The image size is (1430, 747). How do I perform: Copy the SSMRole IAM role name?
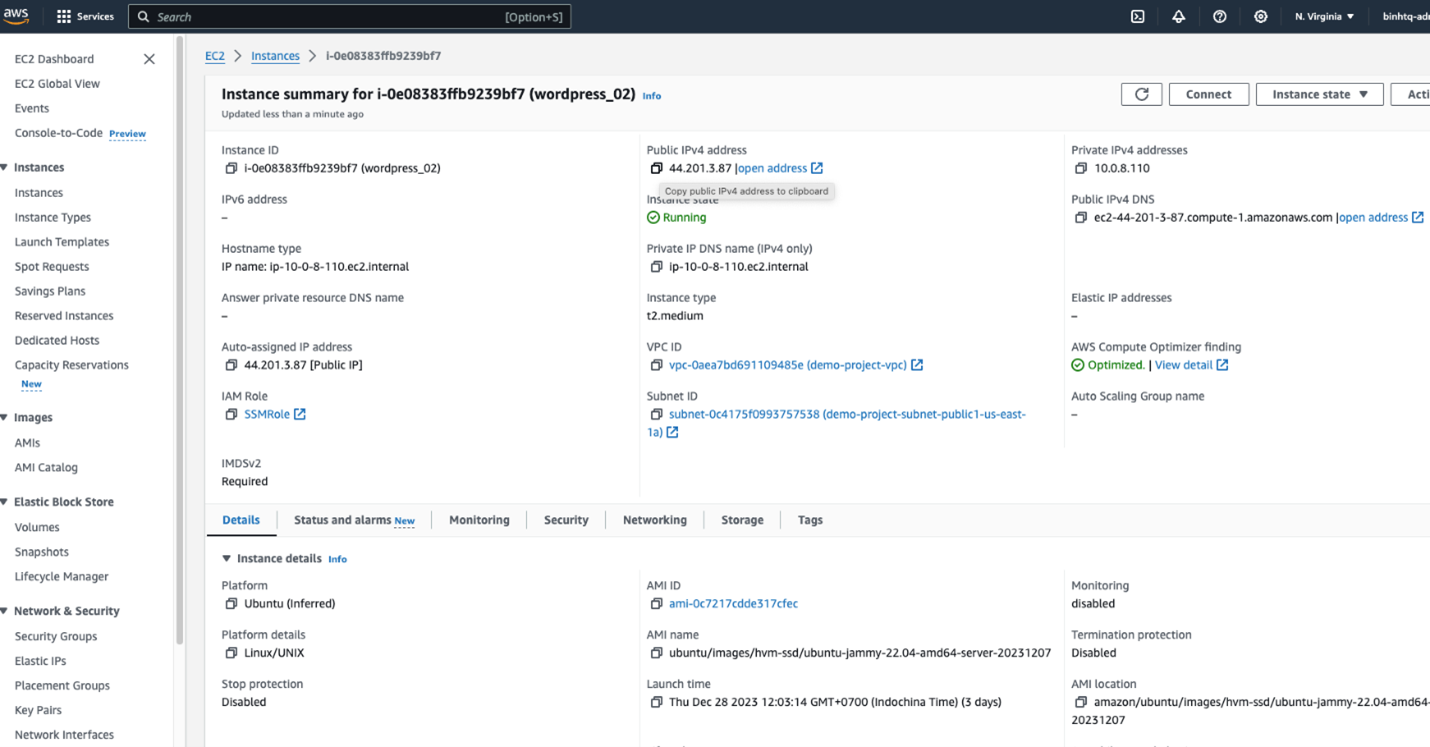coord(231,414)
